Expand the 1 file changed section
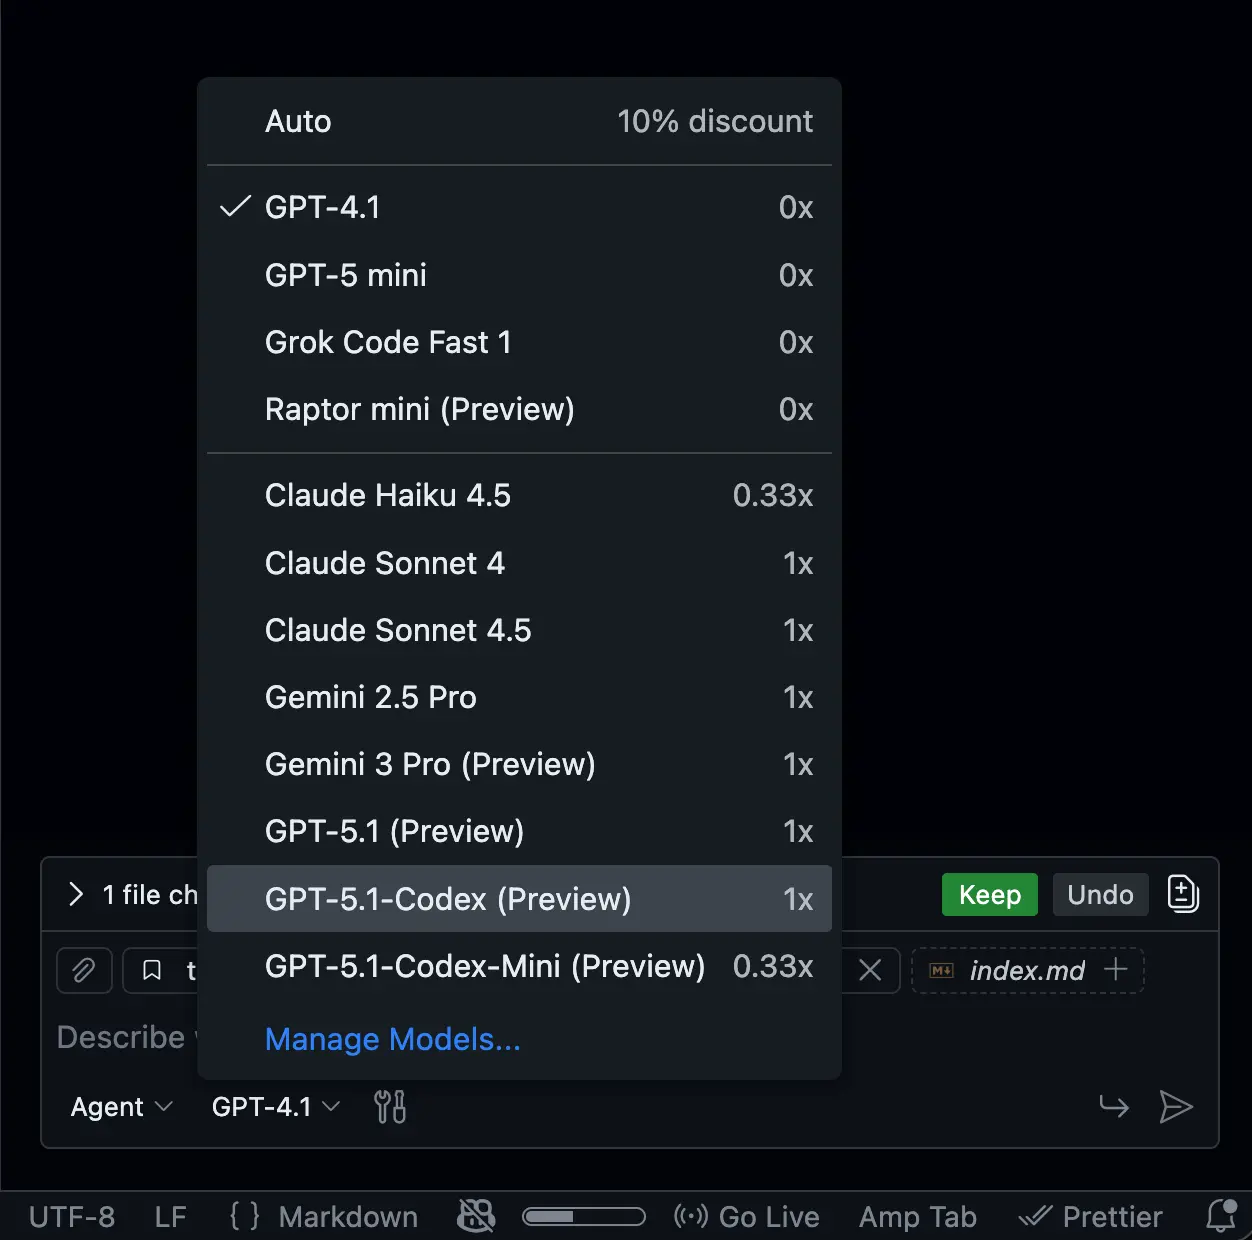The width and height of the screenshot is (1252, 1240). [x=76, y=894]
